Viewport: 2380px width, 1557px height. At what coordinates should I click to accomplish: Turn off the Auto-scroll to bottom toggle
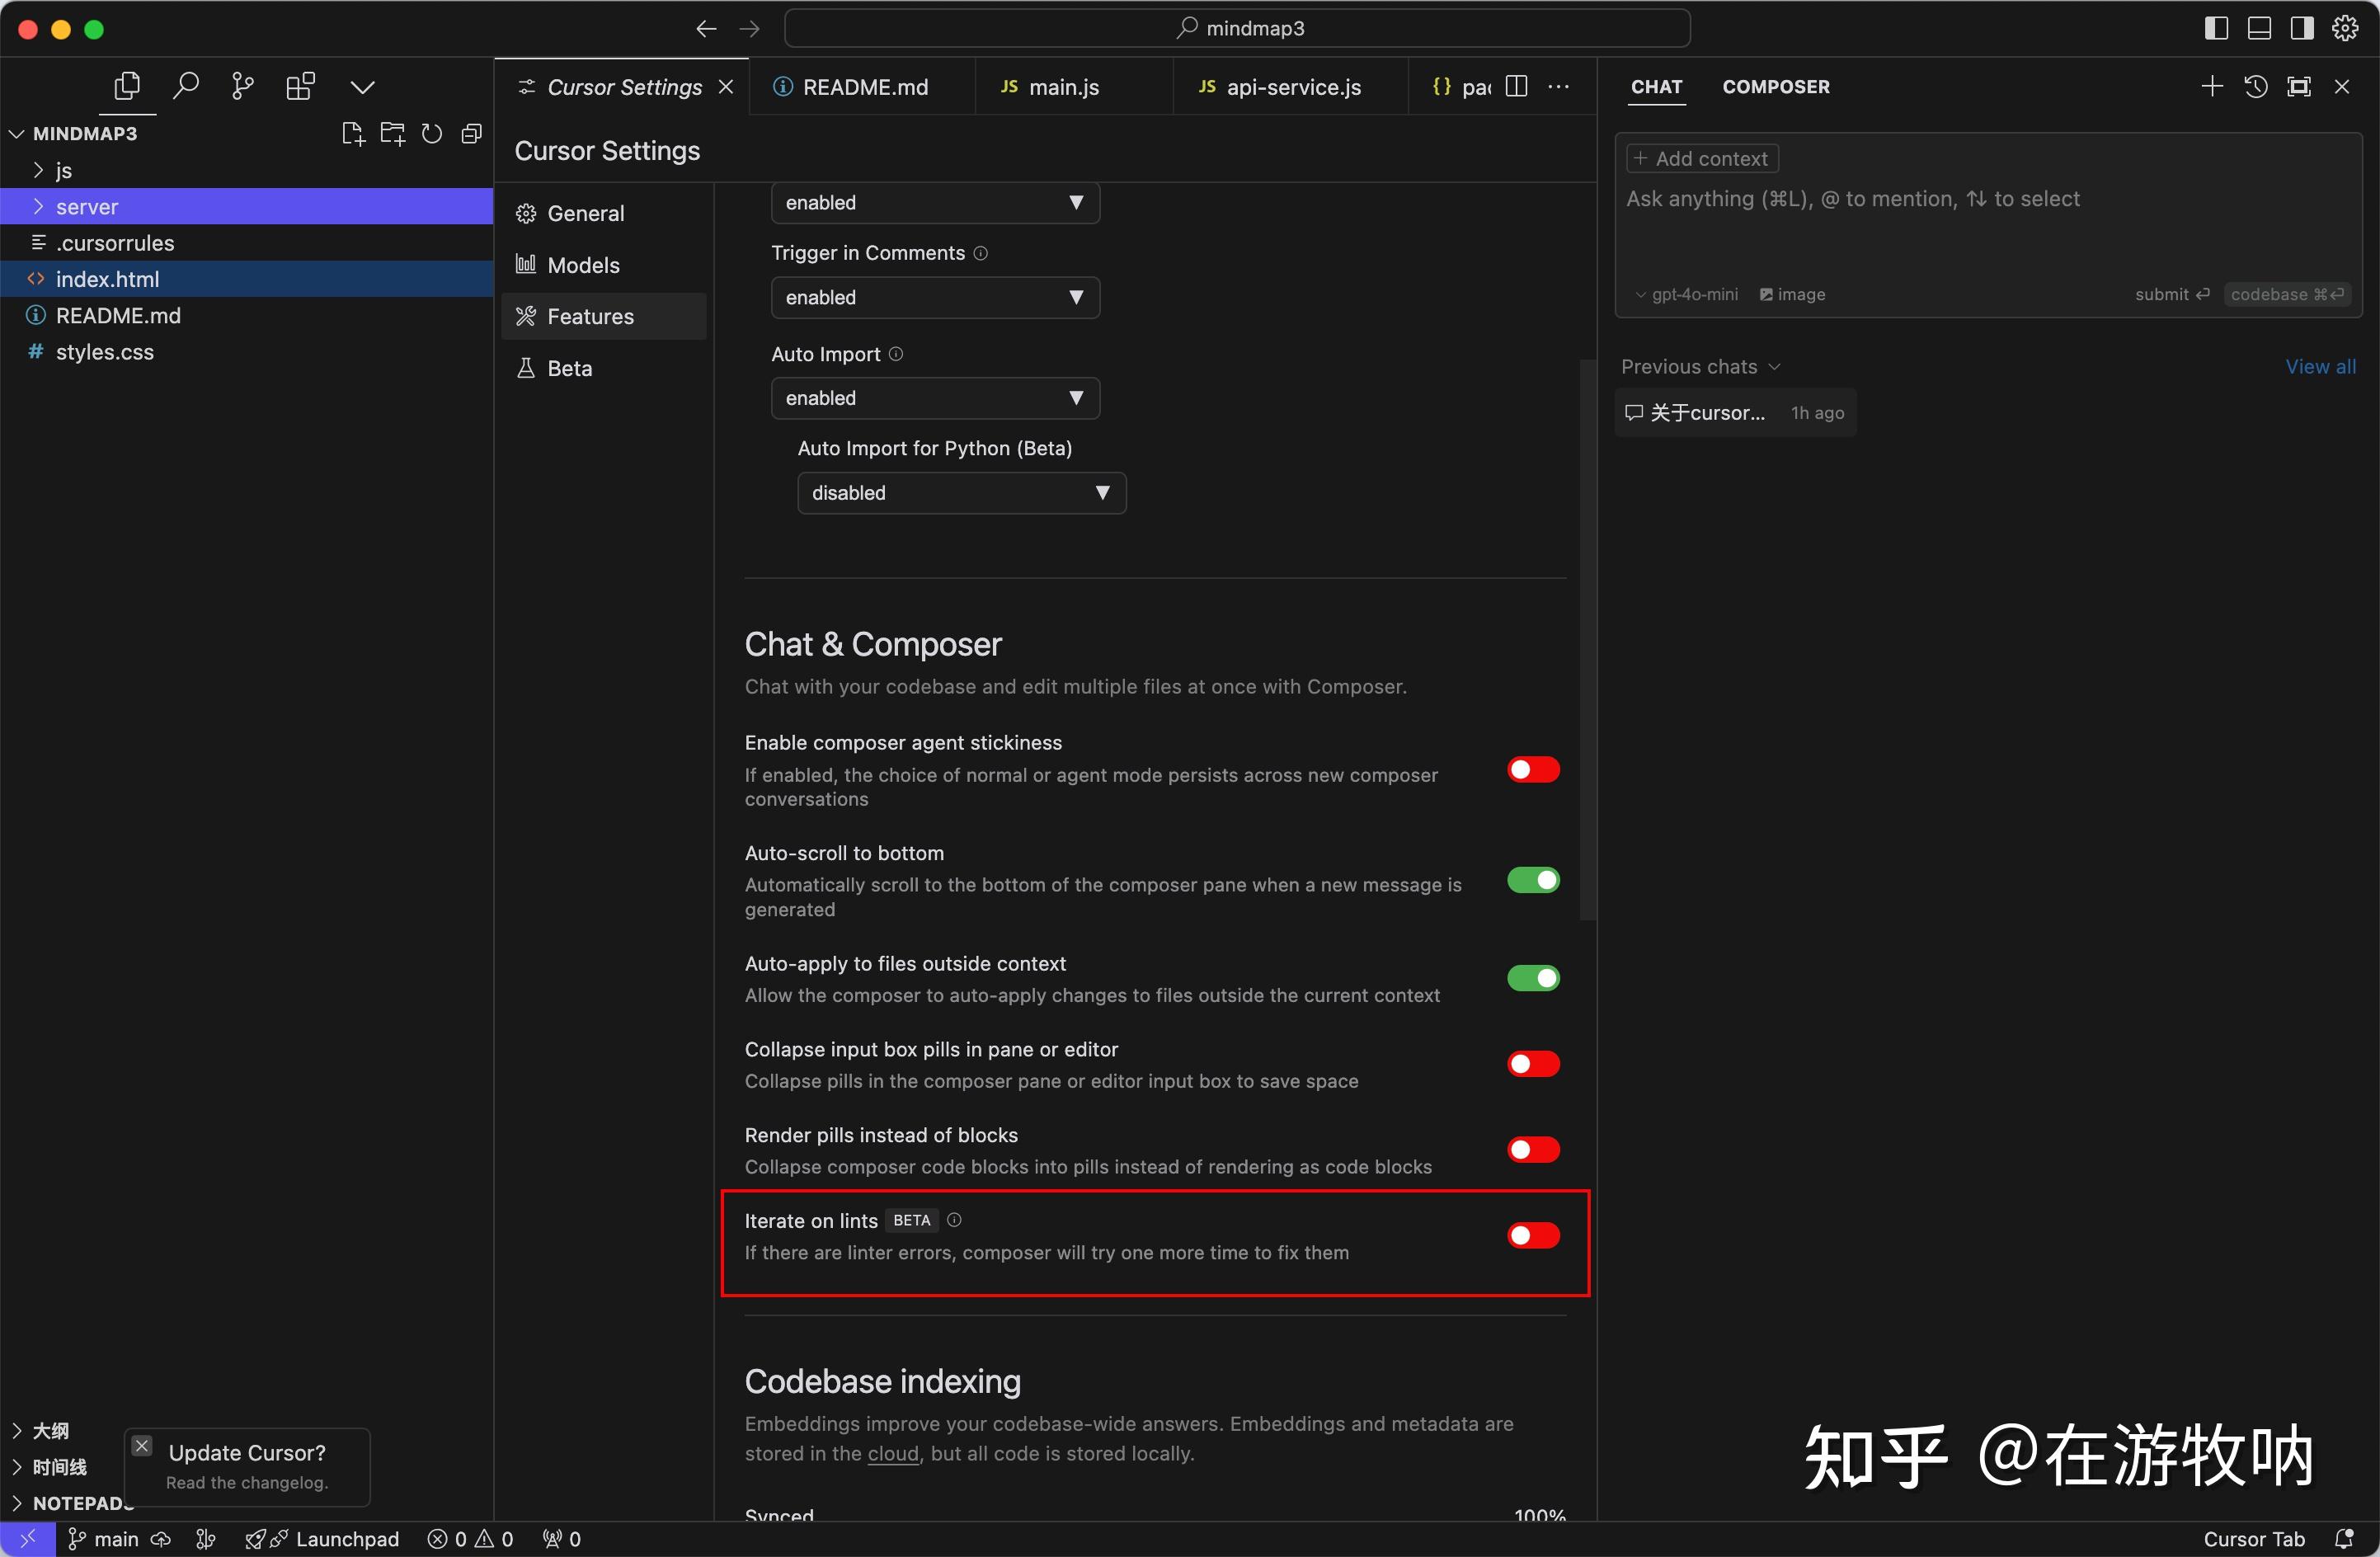coord(1533,880)
